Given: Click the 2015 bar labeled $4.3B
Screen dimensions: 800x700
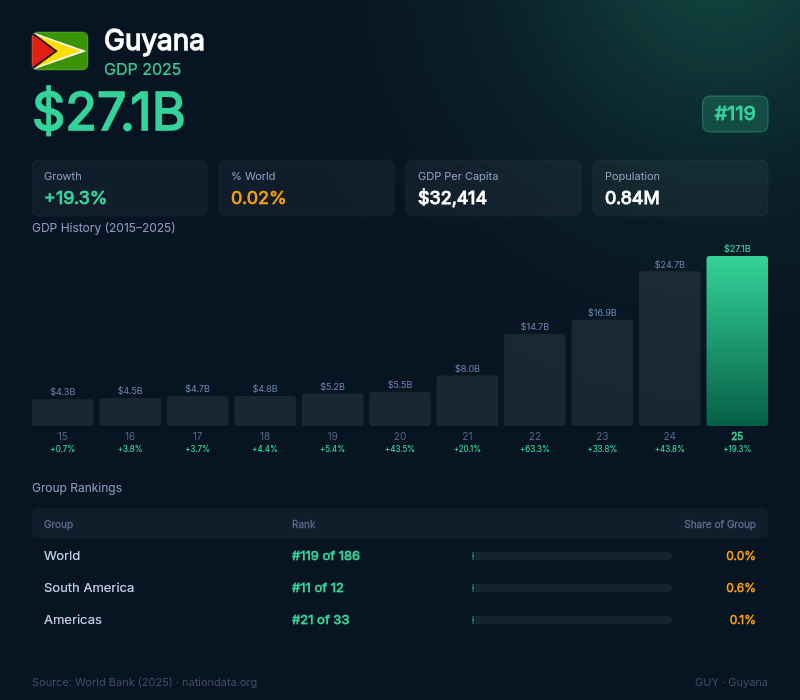Looking at the screenshot, I should coord(63,412).
